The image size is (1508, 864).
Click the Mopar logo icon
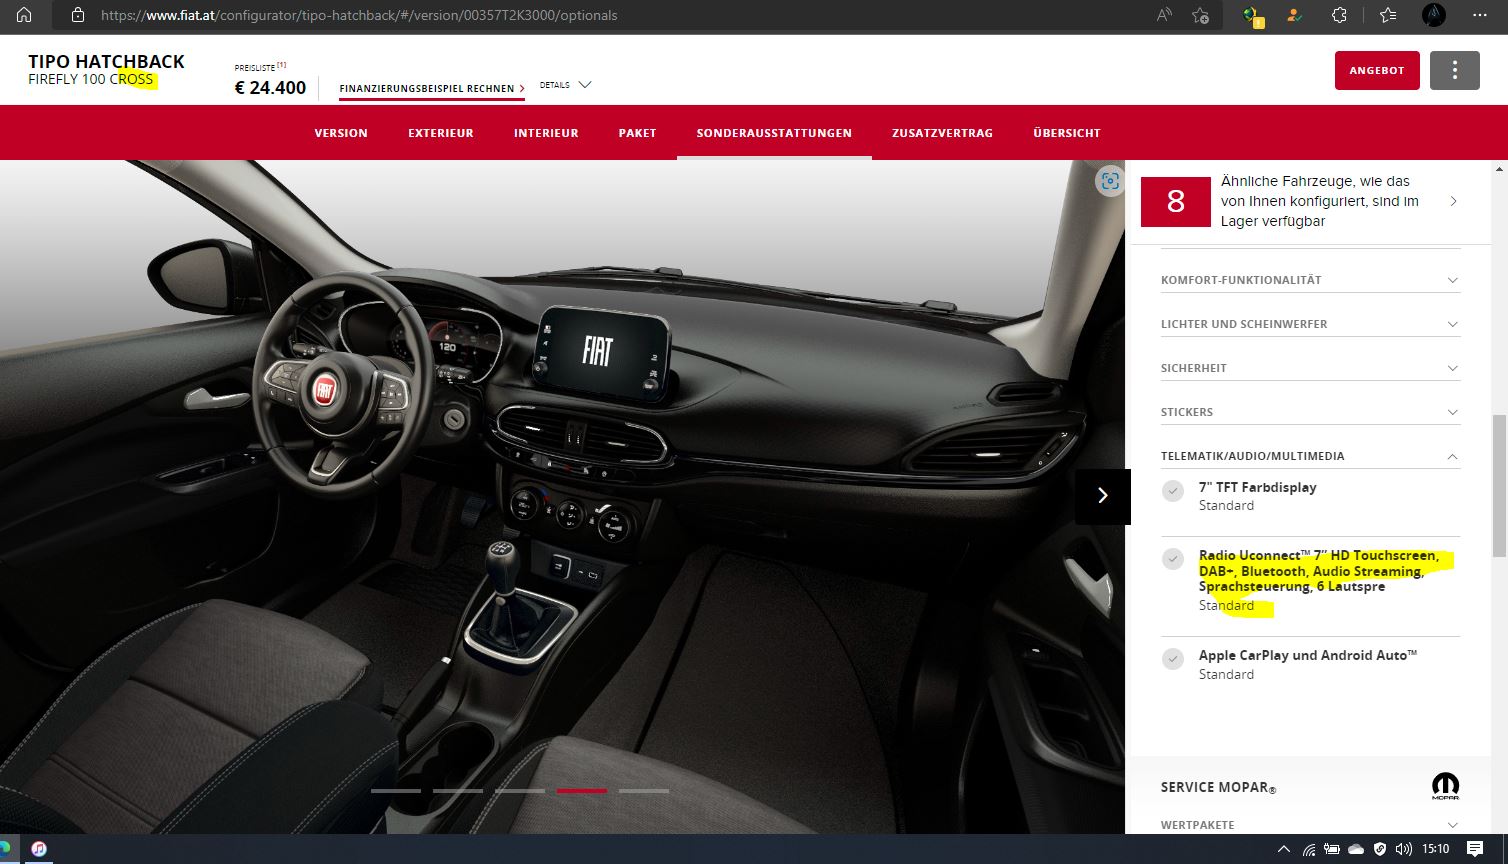[1445, 787]
